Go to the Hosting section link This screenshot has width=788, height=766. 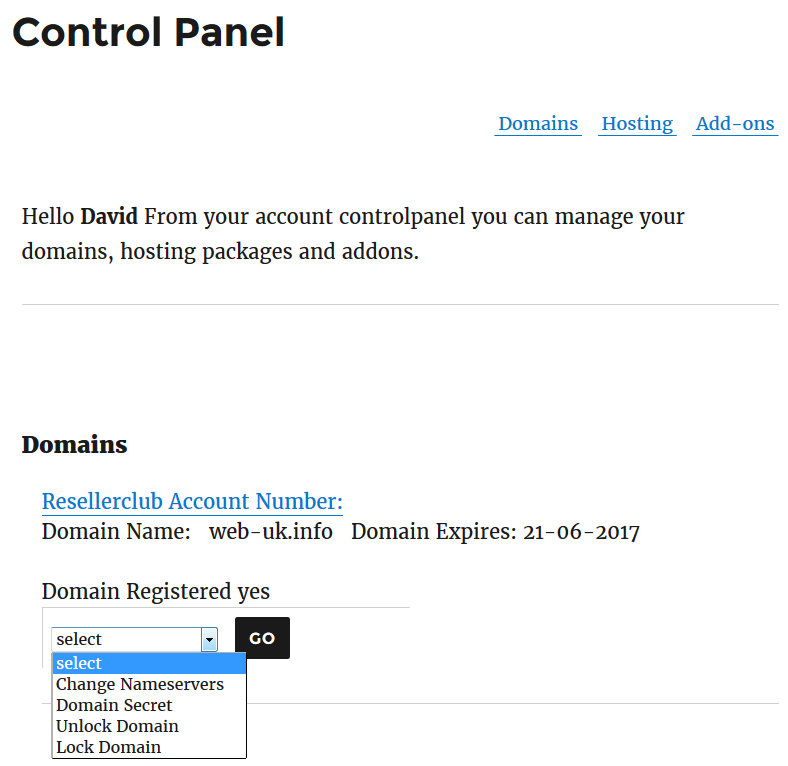coord(637,124)
